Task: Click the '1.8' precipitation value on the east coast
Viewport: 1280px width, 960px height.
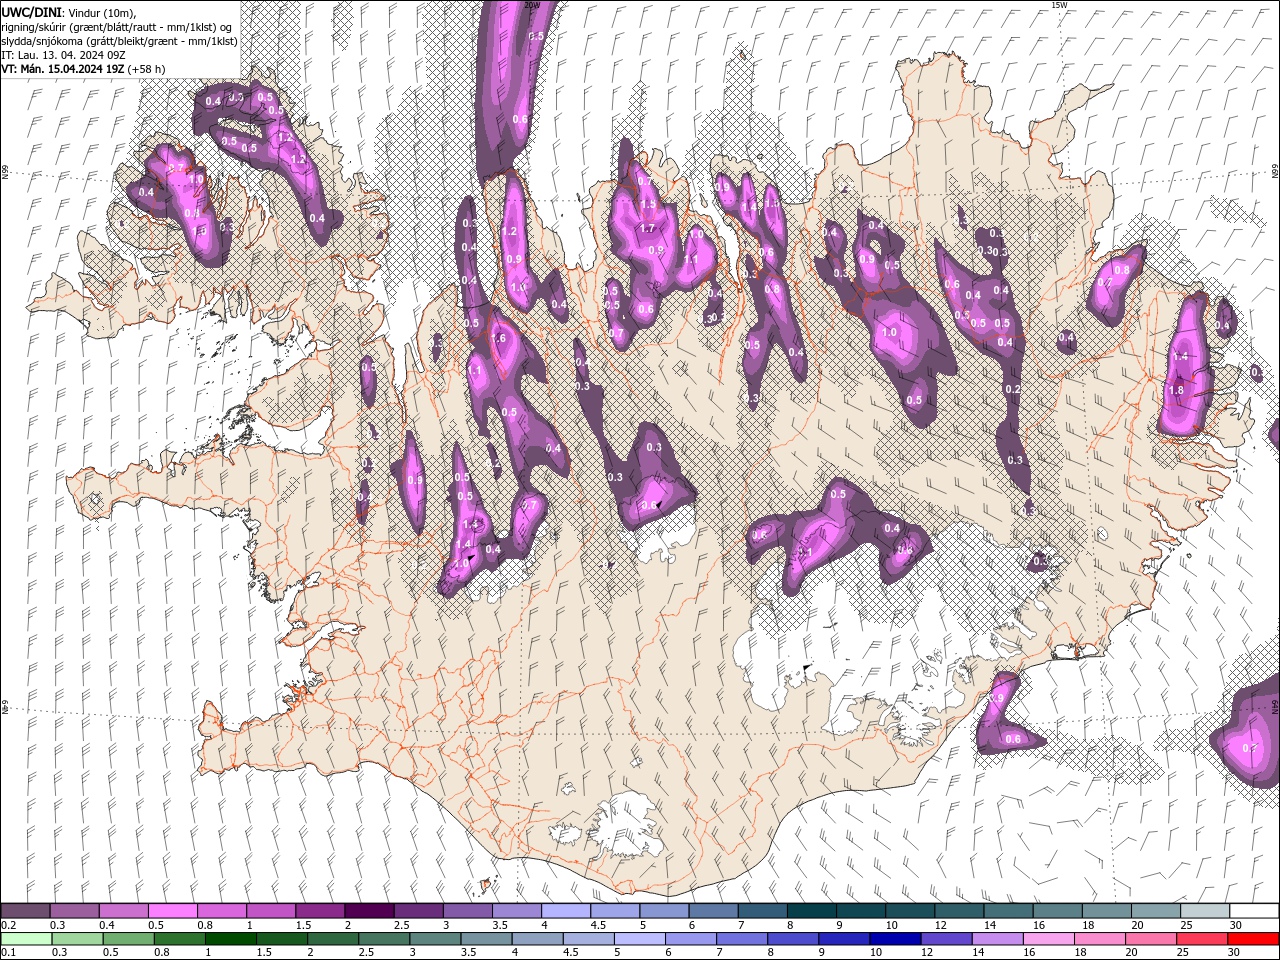Action: click(1176, 390)
